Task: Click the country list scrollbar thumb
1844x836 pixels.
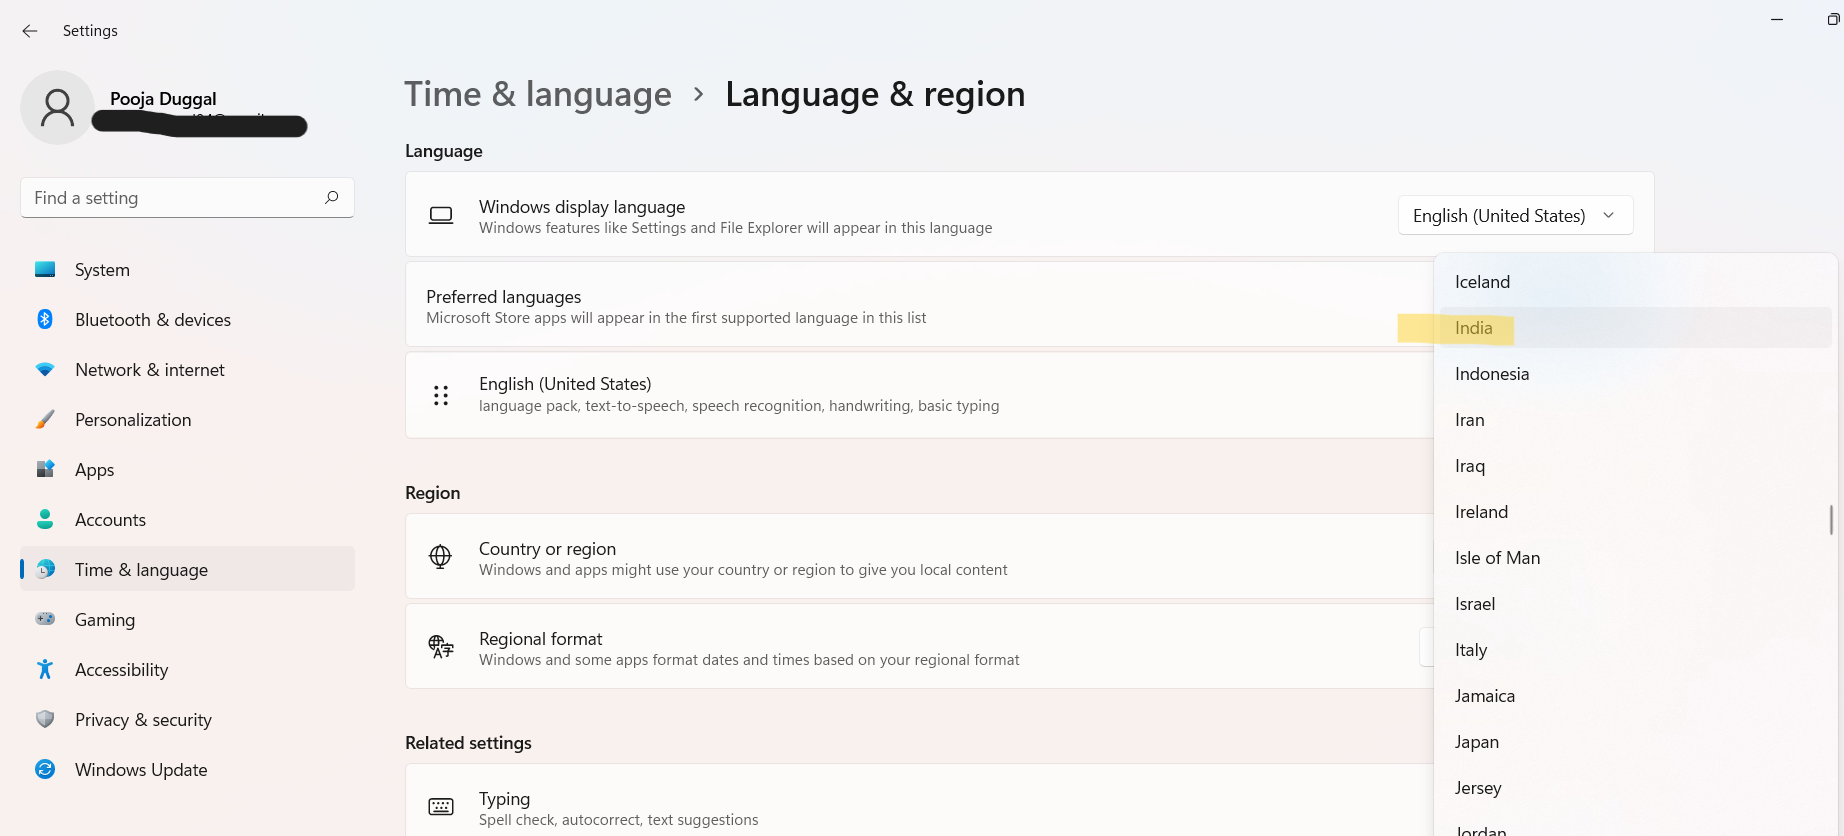Action: point(1830,519)
